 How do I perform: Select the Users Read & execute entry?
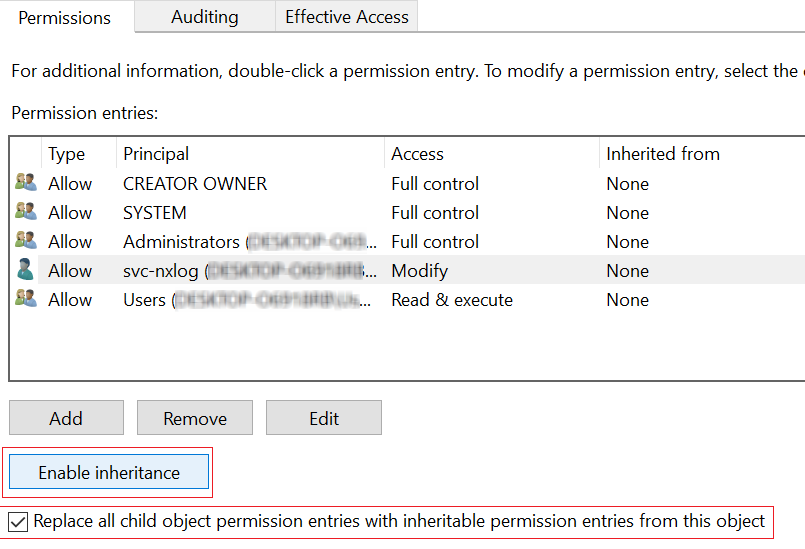(451, 300)
